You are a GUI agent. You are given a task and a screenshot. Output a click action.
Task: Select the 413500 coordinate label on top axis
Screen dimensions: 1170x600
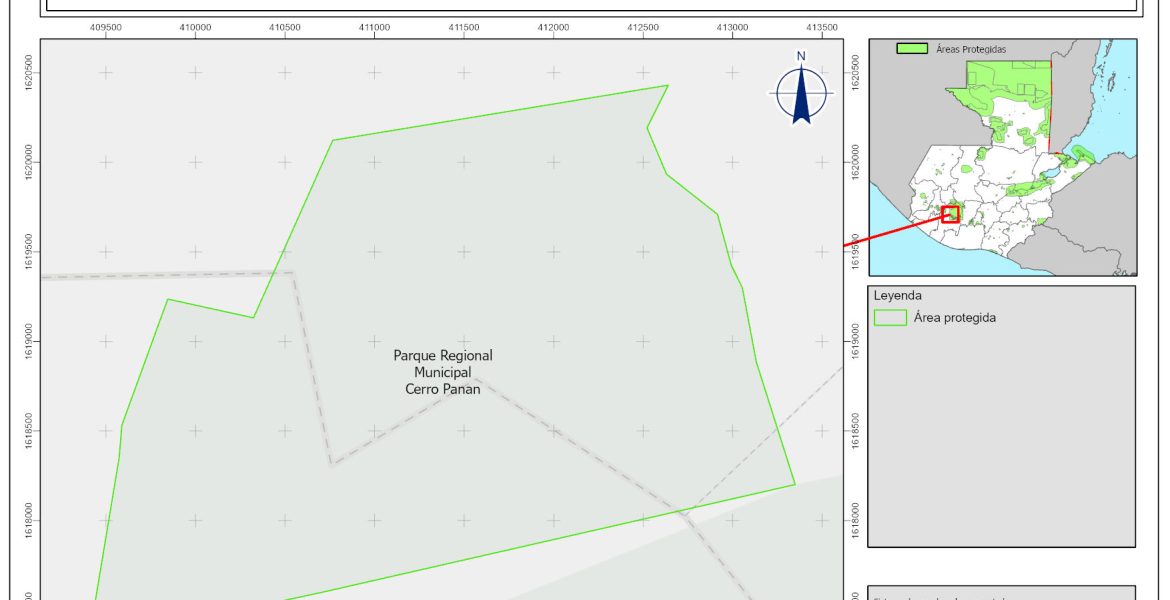point(822,27)
